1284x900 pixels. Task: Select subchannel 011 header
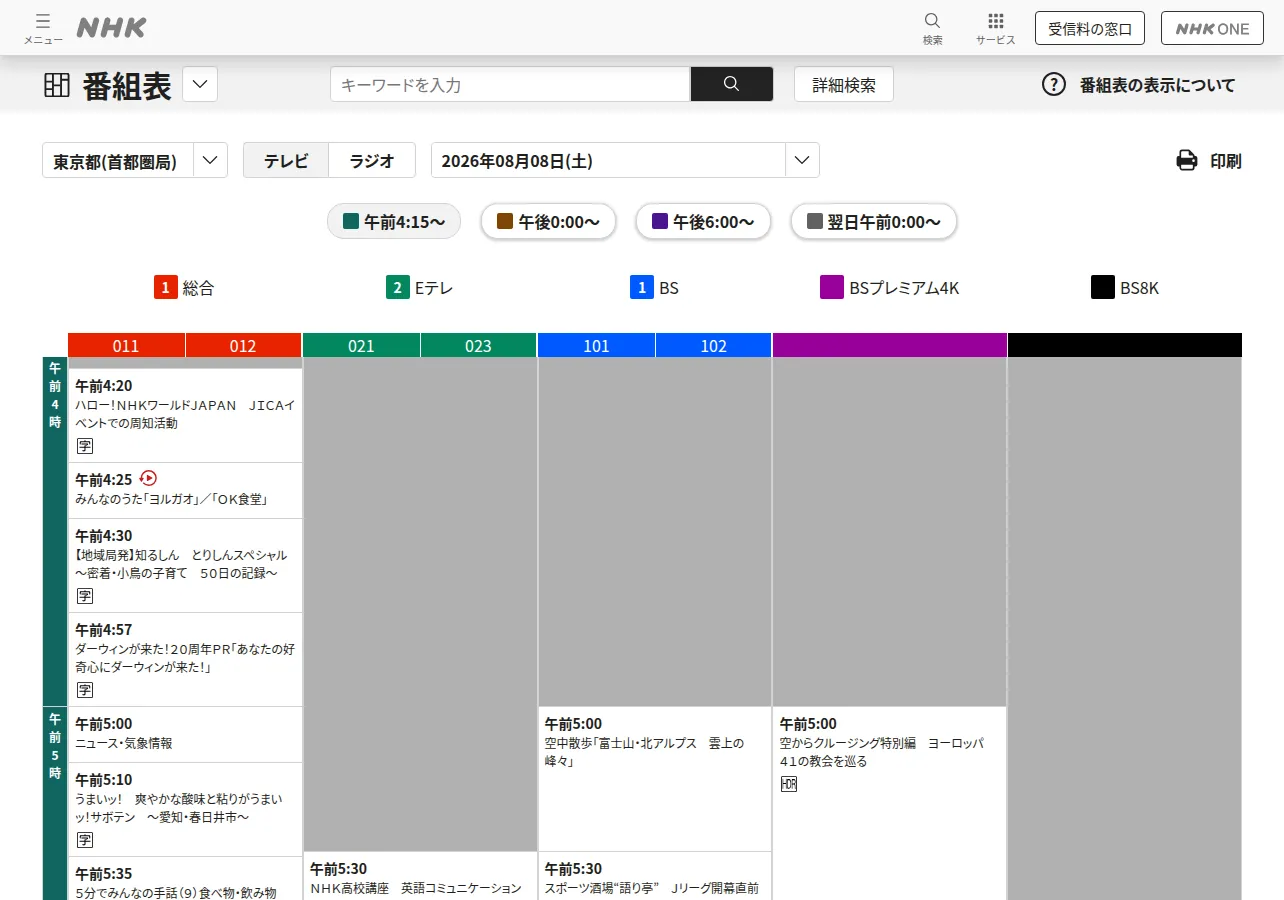[126, 345]
